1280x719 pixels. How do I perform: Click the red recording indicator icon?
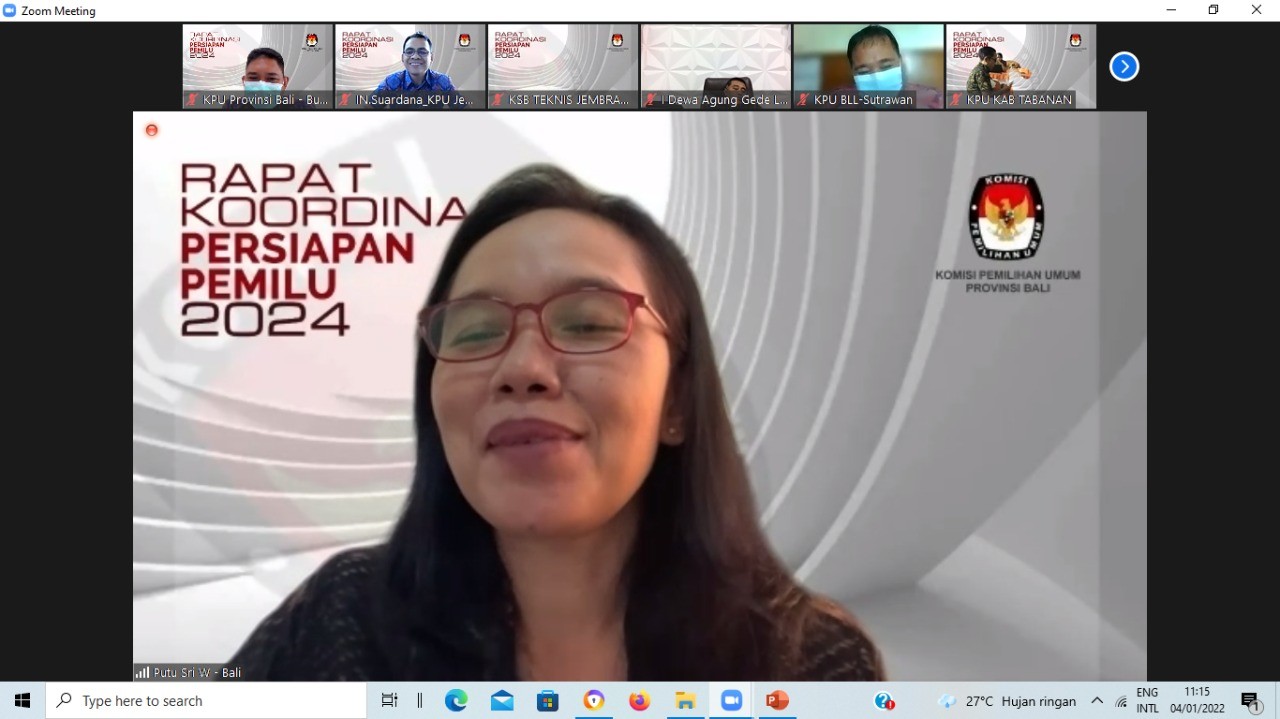pos(152,130)
